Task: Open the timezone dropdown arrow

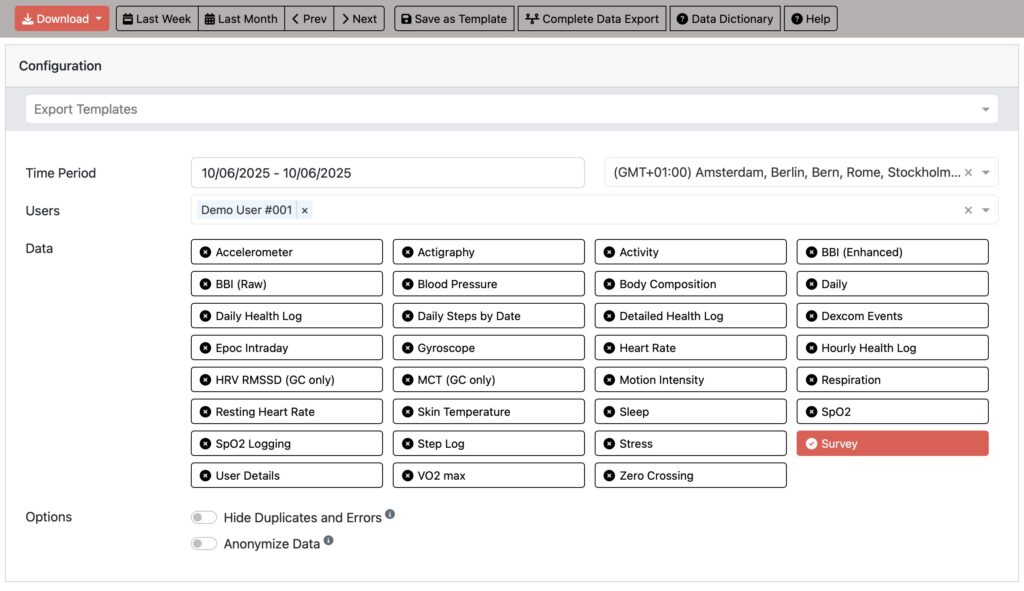Action: pyautogui.click(x=986, y=173)
